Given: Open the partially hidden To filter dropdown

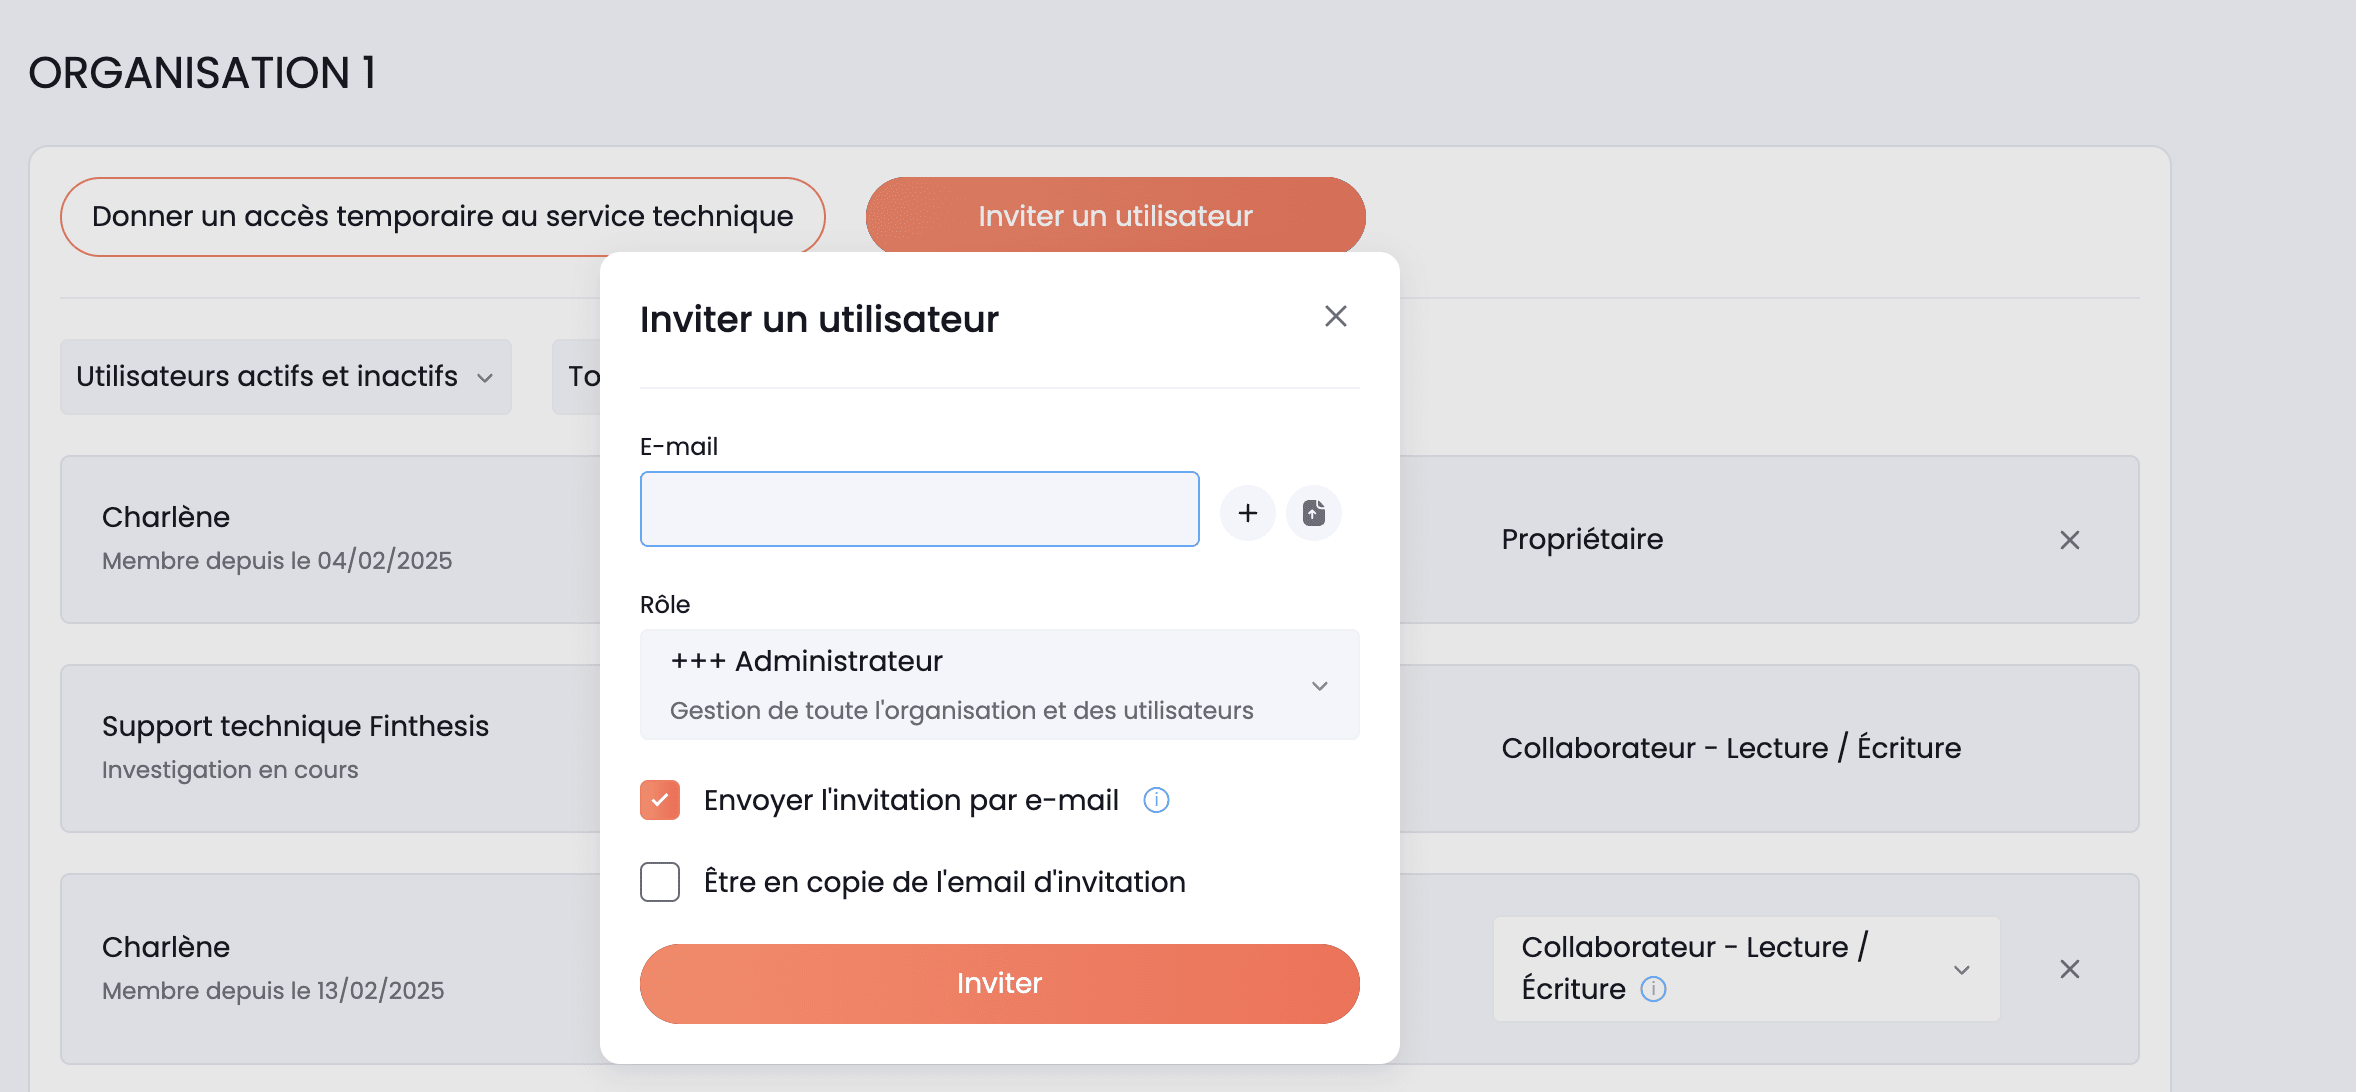Looking at the screenshot, I should point(577,377).
